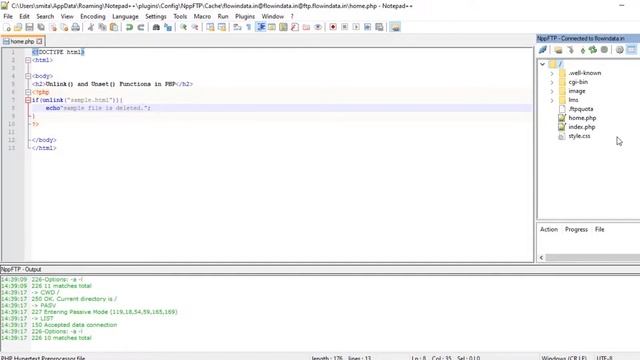The height and width of the screenshot is (360, 640).
Task: Click NppFTP abort transfer icon
Action: point(604,50)
